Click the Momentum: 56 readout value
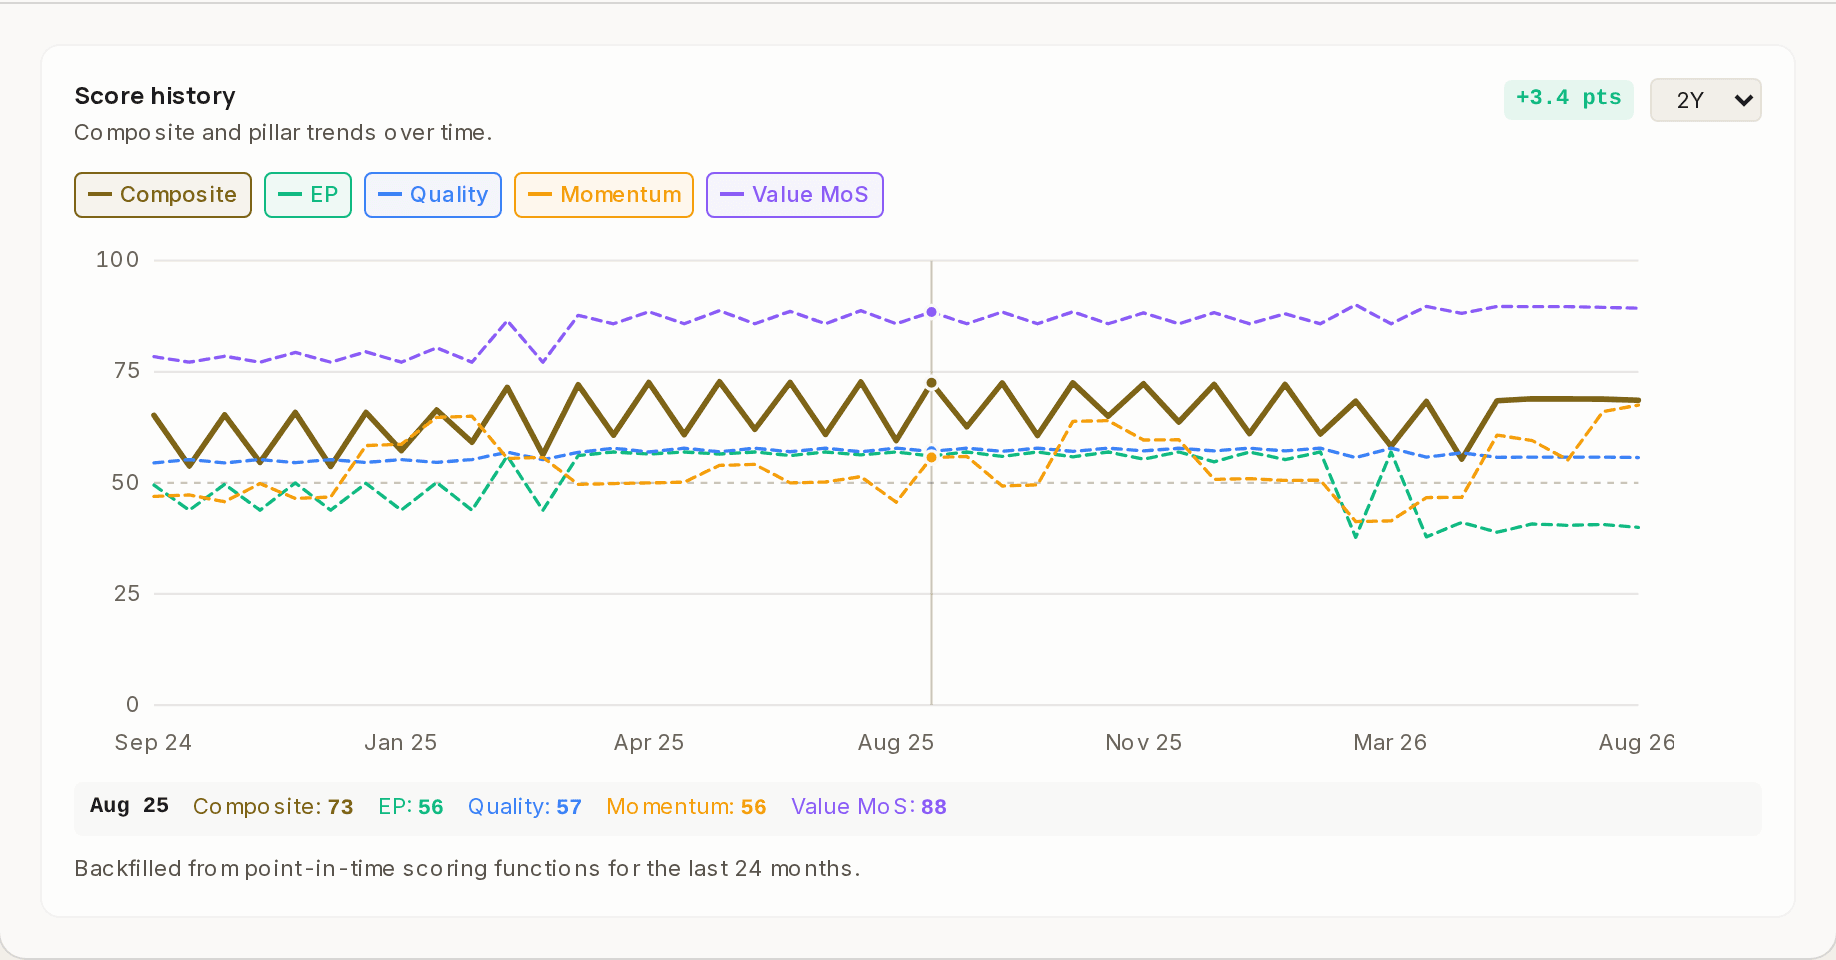This screenshot has width=1836, height=960. [x=686, y=807]
